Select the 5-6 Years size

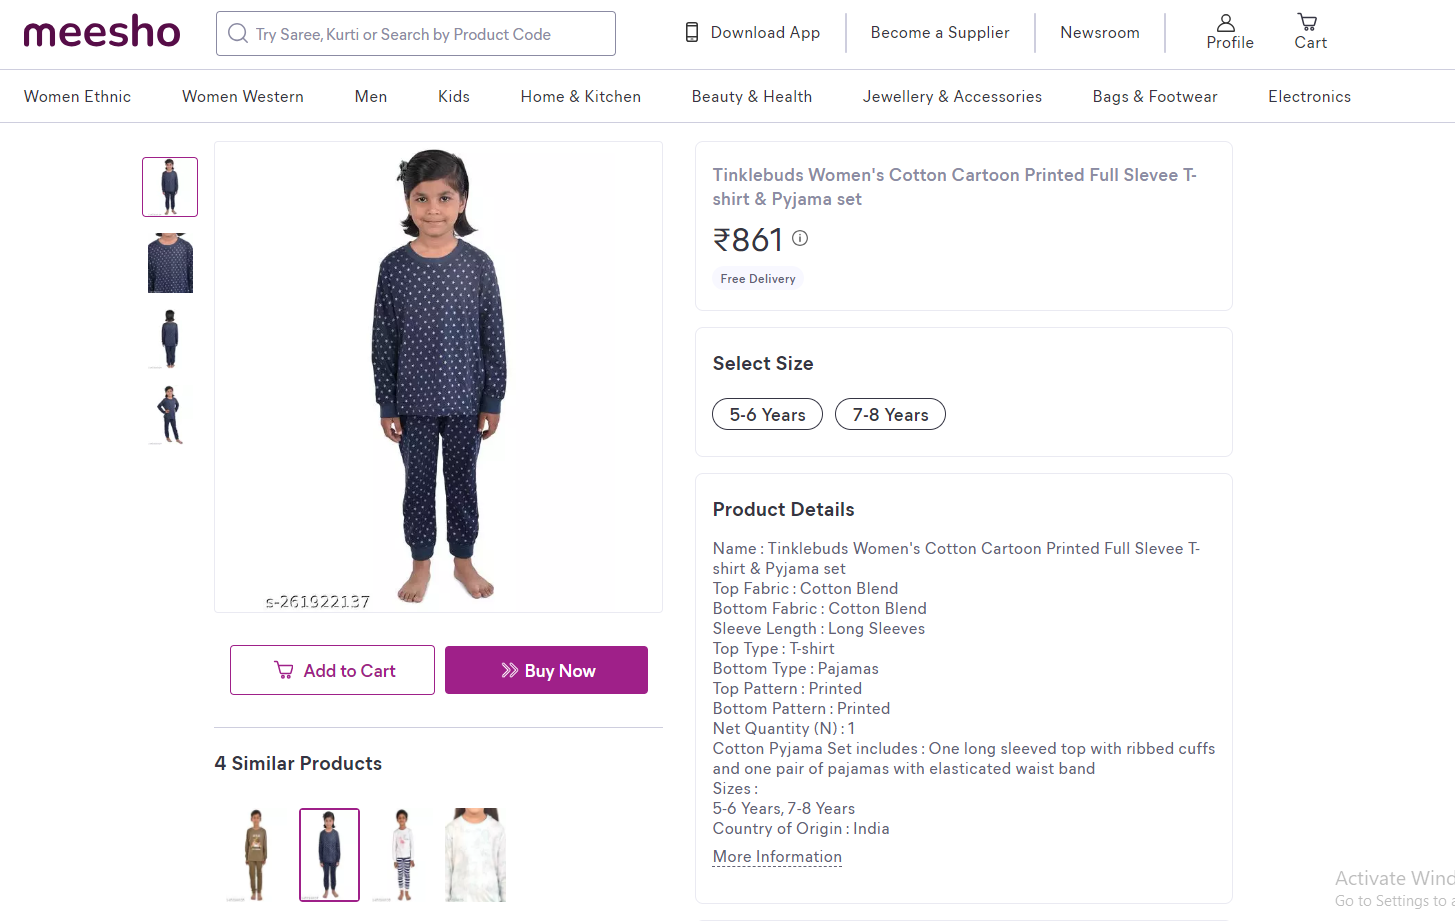pos(767,414)
